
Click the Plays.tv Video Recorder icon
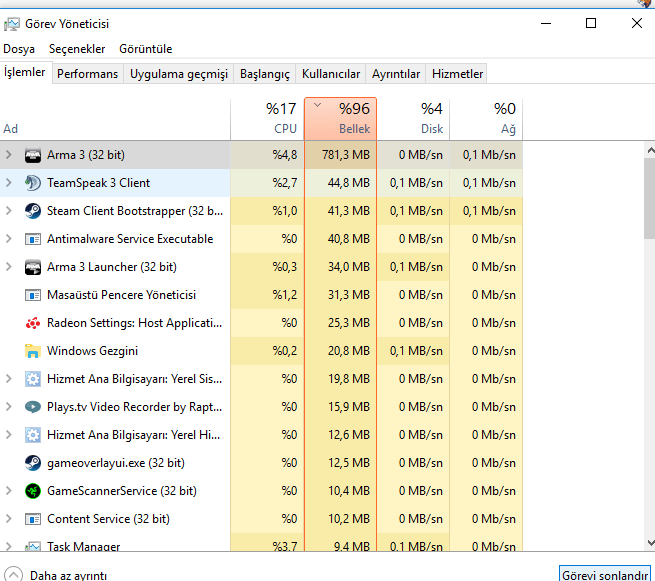(x=33, y=407)
